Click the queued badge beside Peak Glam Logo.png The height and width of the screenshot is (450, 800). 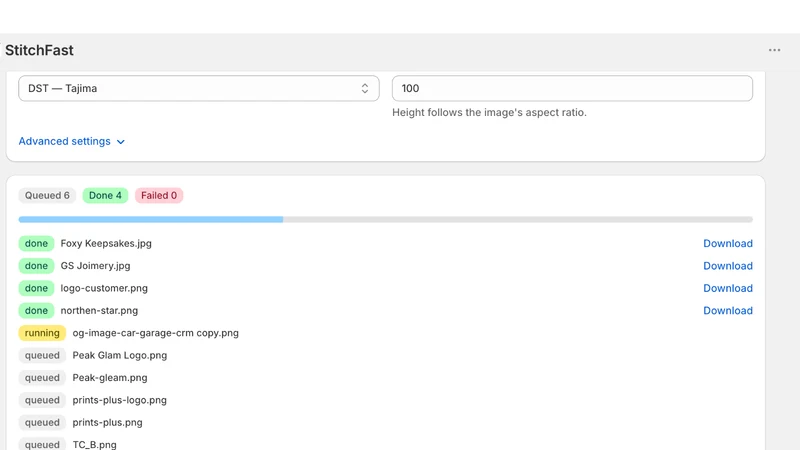pyautogui.click(x=42, y=356)
